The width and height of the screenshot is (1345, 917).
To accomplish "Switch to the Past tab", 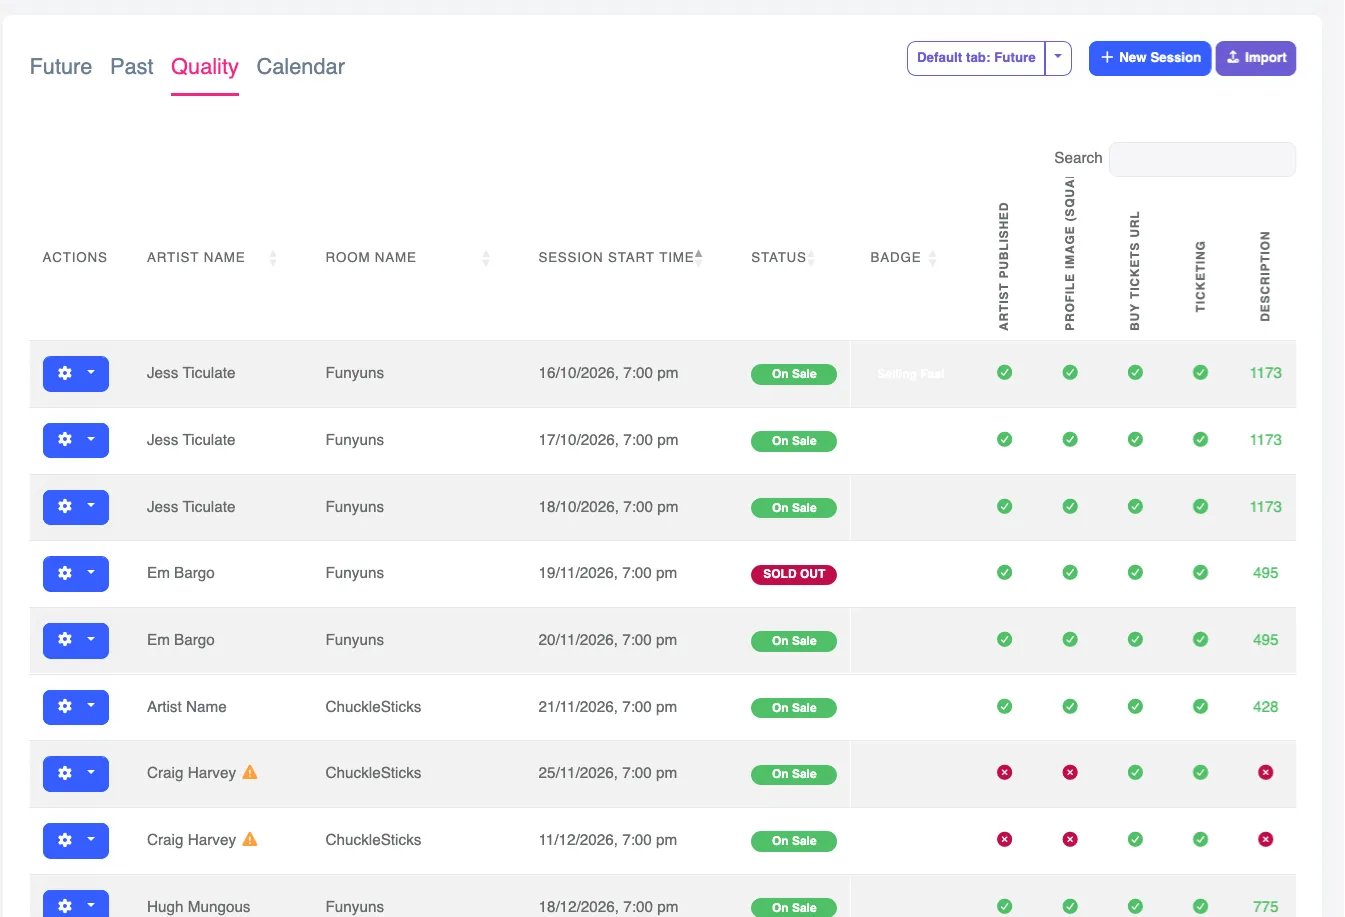I will point(132,67).
